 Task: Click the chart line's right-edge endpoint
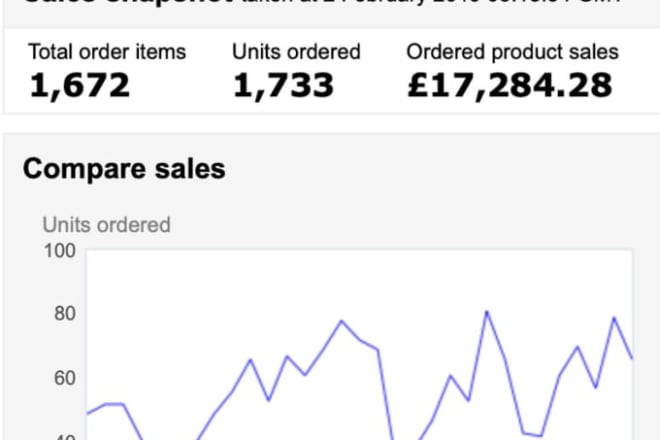631,358
